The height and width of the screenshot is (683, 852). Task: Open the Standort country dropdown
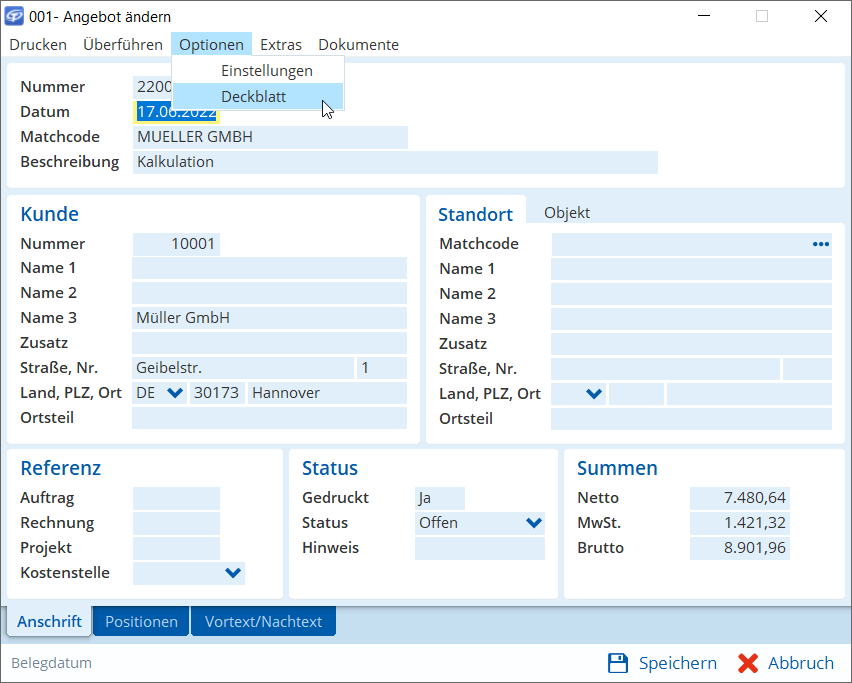tap(593, 394)
